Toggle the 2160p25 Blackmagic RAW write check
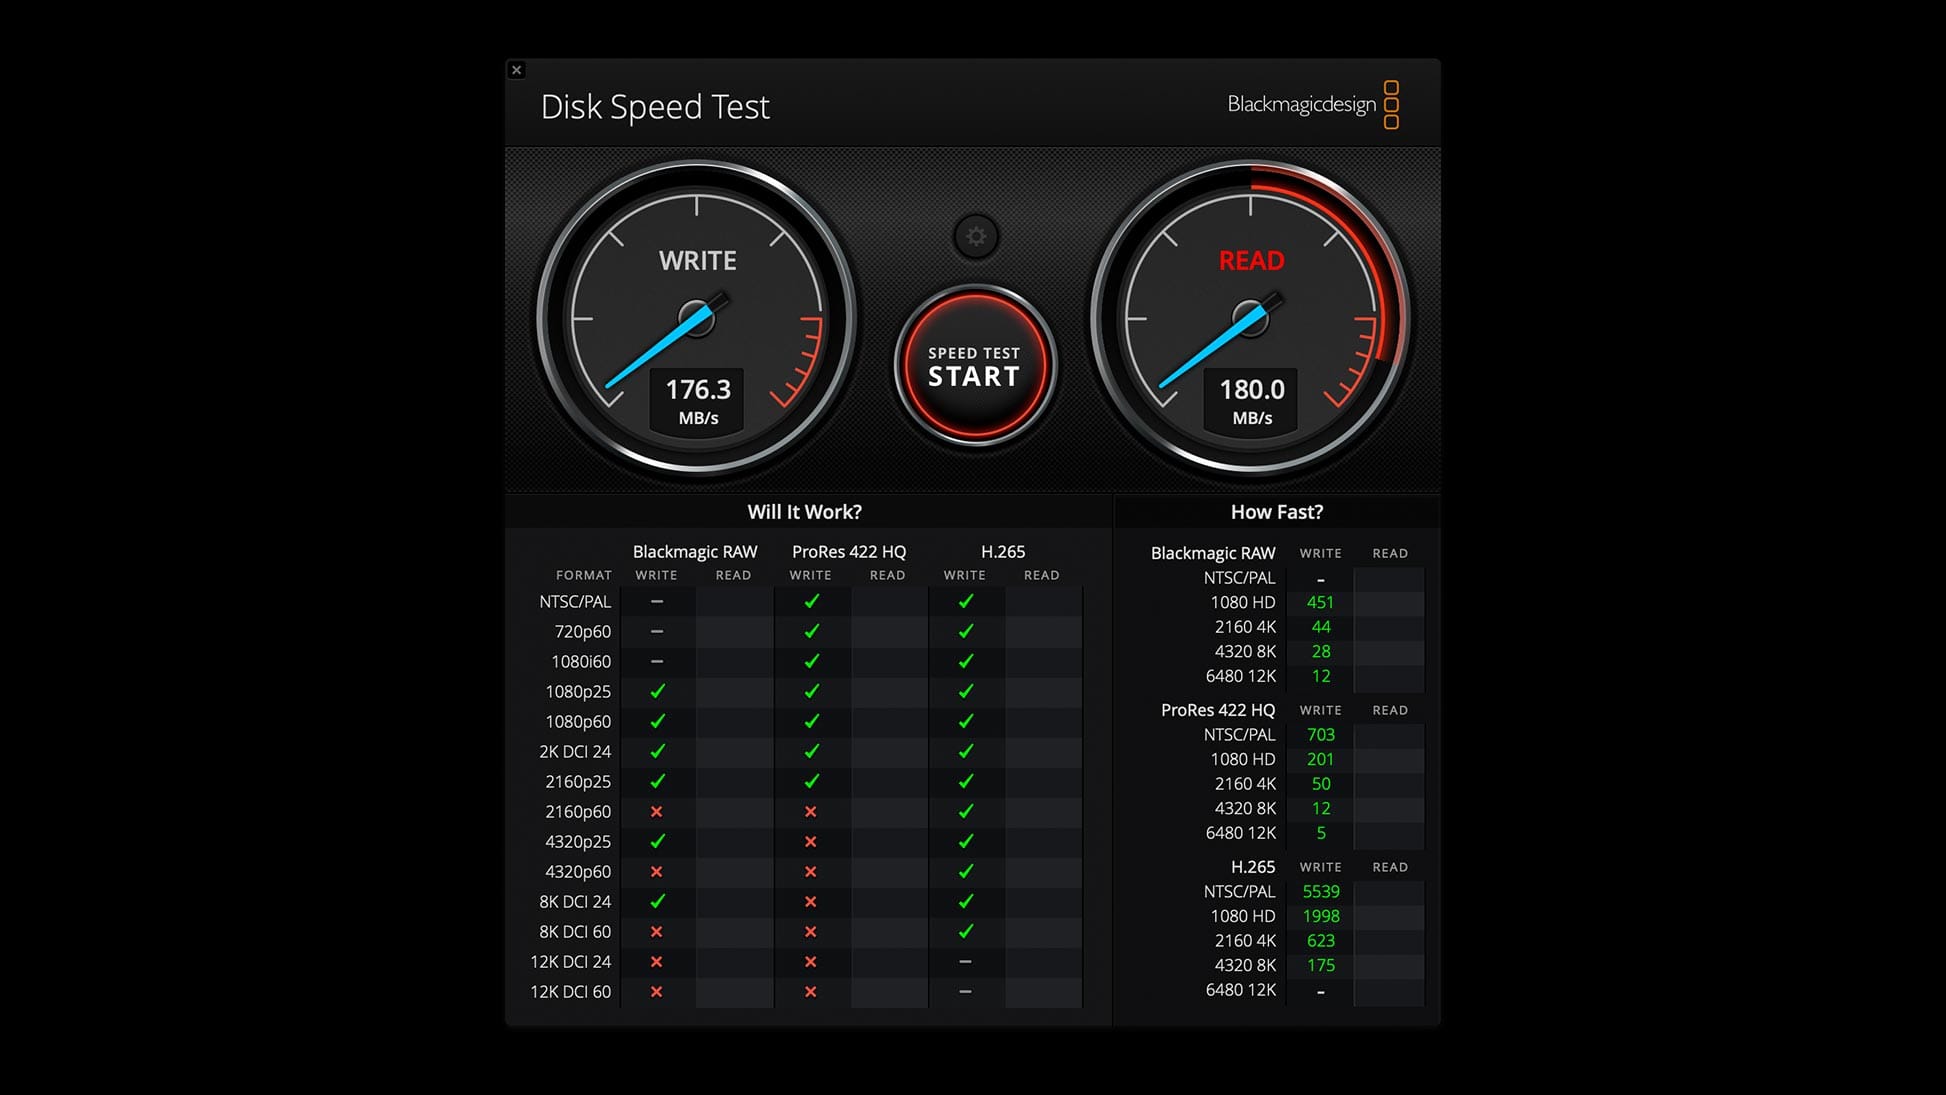Screen dimensions: 1946x1095 [656, 781]
